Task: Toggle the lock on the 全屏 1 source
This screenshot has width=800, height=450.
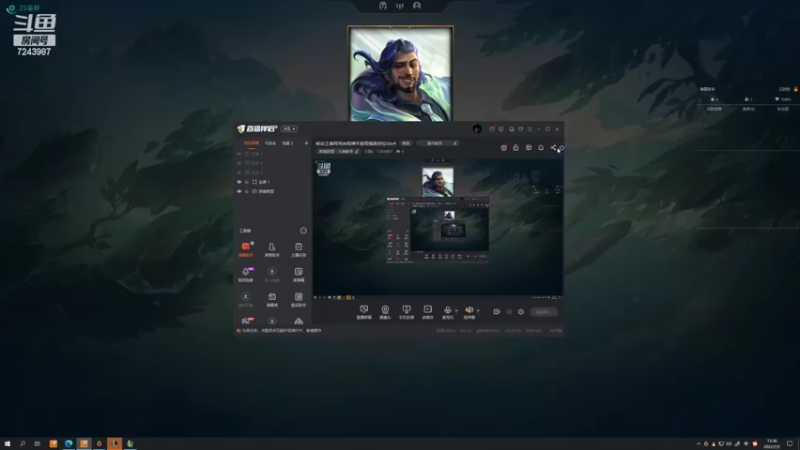Action: [246, 182]
